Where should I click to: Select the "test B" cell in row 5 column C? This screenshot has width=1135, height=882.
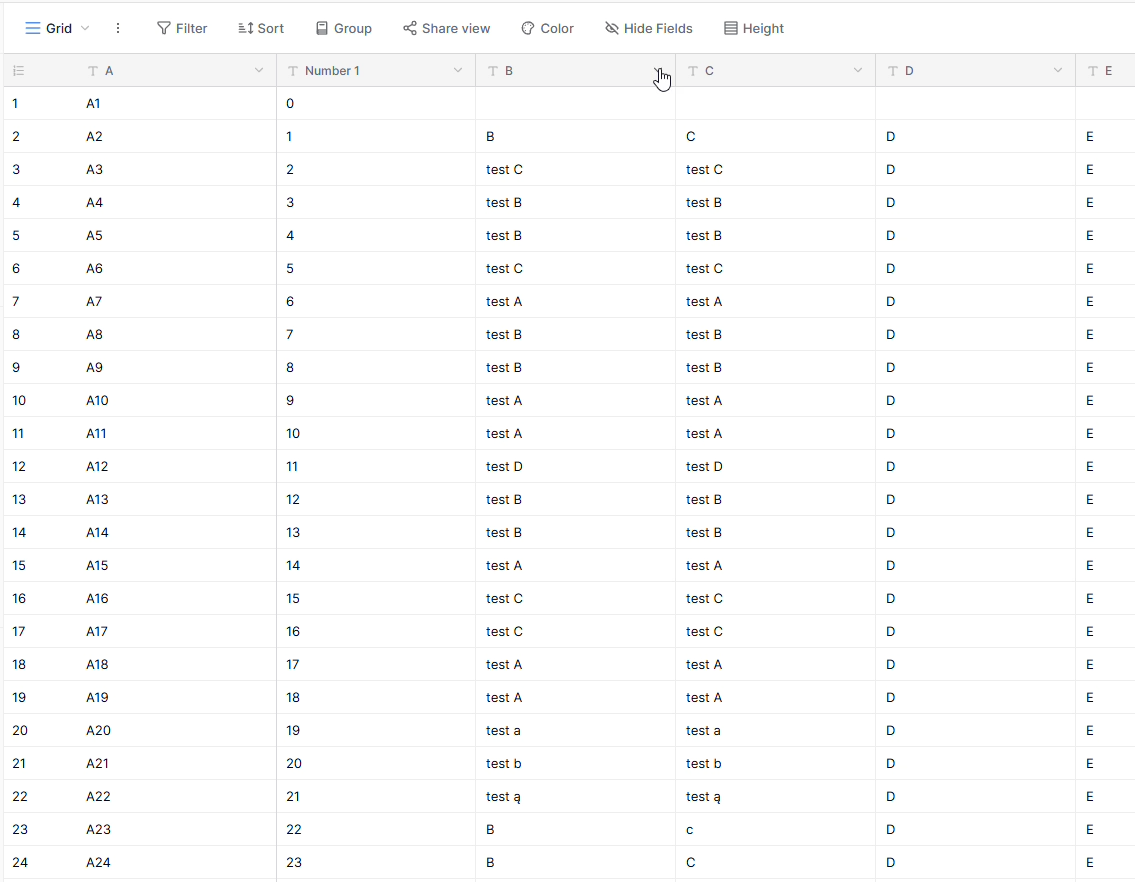(x=775, y=235)
